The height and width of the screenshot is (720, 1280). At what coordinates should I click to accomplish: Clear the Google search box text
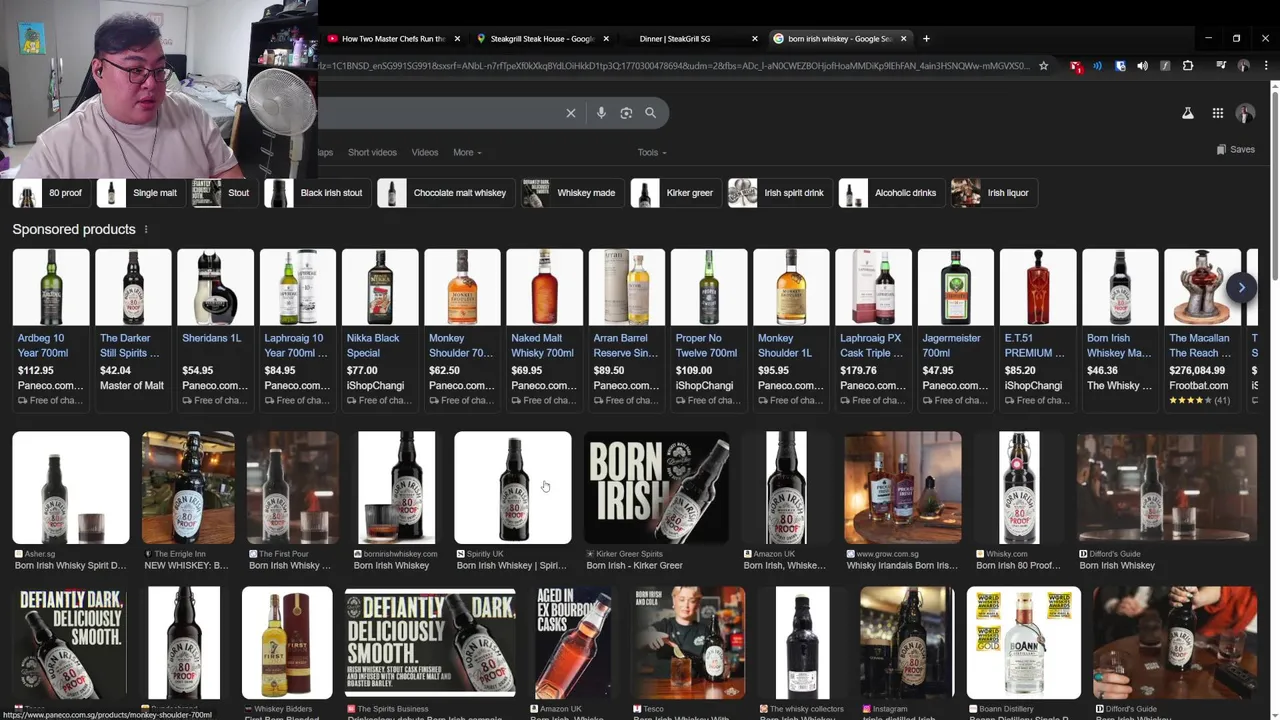pos(571,113)
